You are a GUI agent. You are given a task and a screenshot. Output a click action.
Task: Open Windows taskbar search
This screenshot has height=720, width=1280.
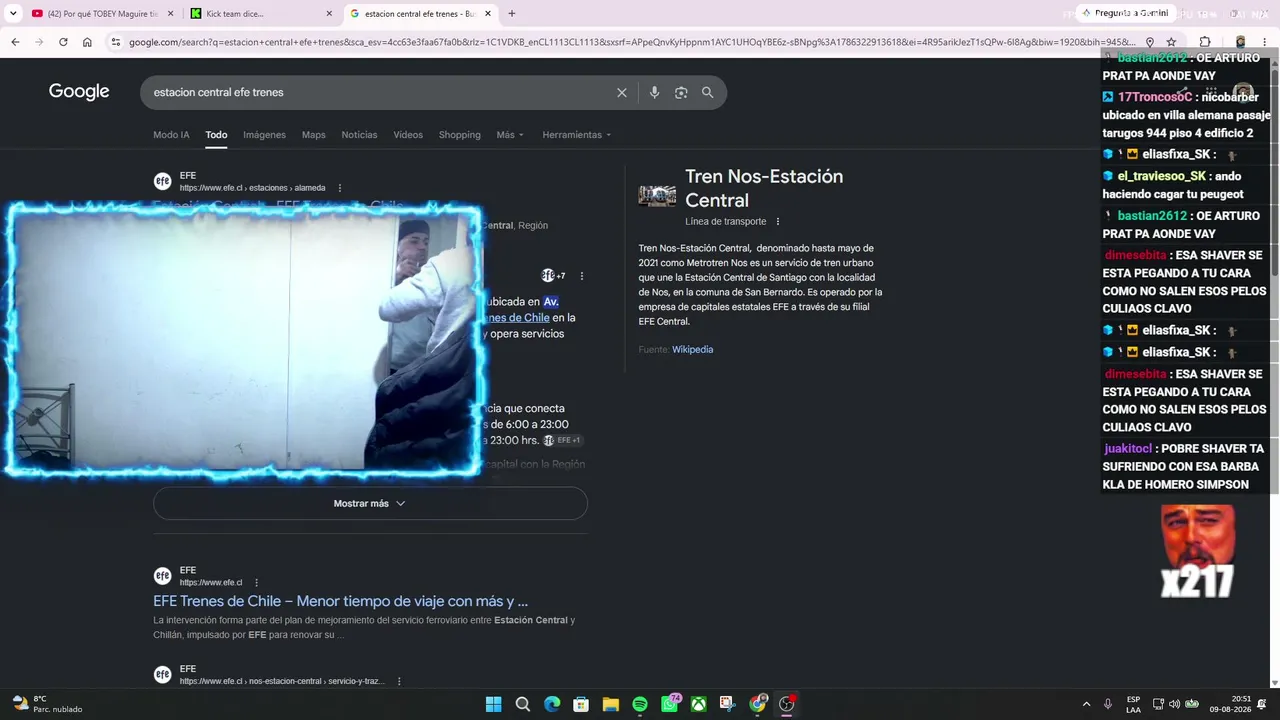522,704
